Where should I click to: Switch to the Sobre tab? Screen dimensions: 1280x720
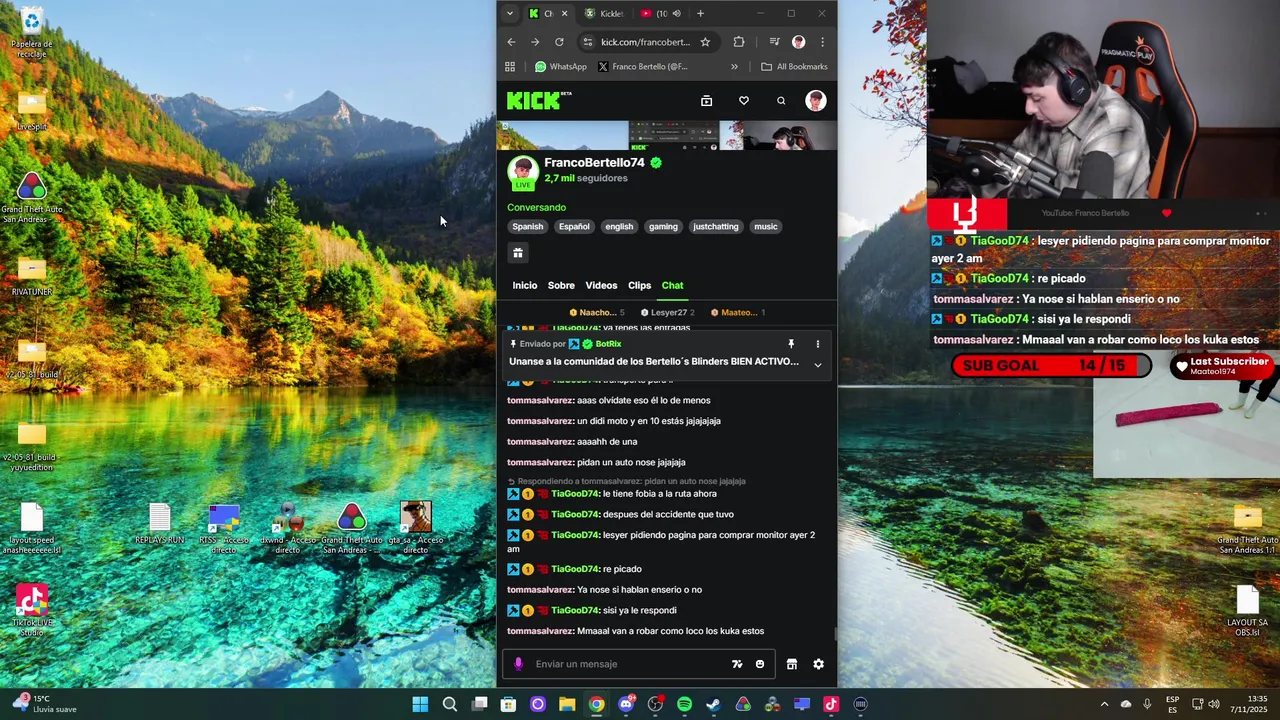561,286
